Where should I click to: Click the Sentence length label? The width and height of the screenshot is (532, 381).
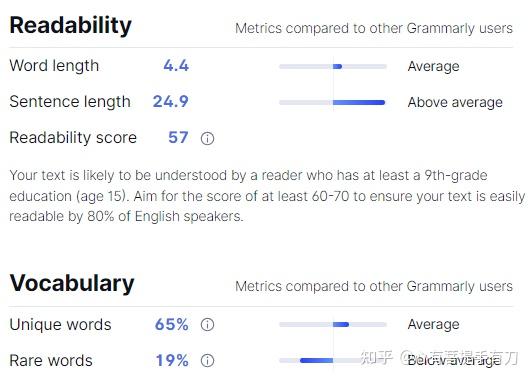[70, 102]
